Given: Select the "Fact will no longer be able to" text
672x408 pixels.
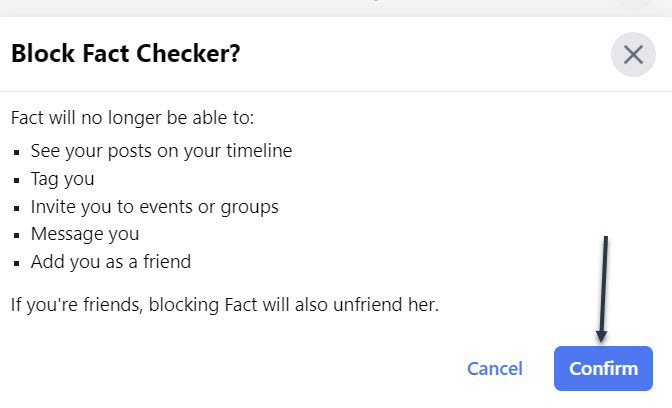Looking at the screenshot, I should (132, 118).
